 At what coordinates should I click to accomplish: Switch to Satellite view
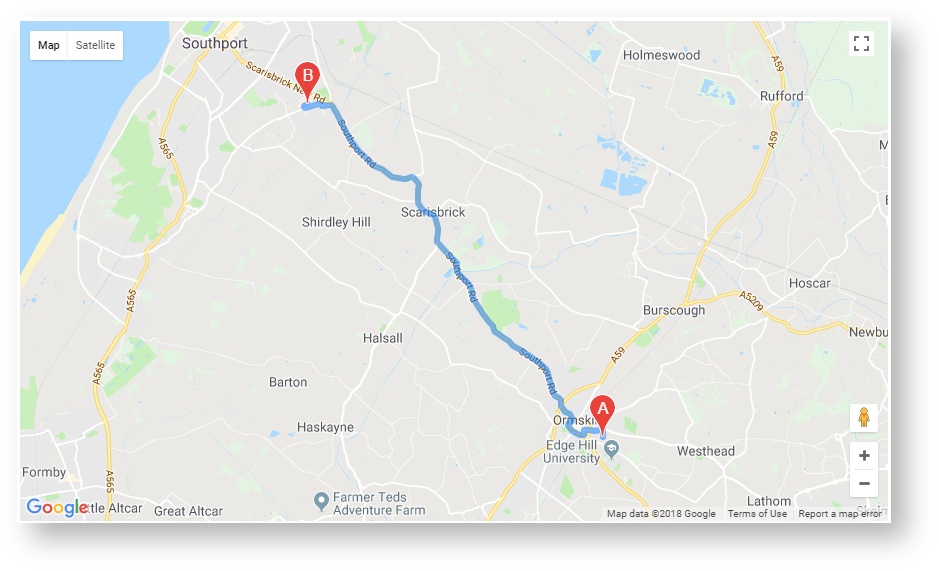coord(95,46)
